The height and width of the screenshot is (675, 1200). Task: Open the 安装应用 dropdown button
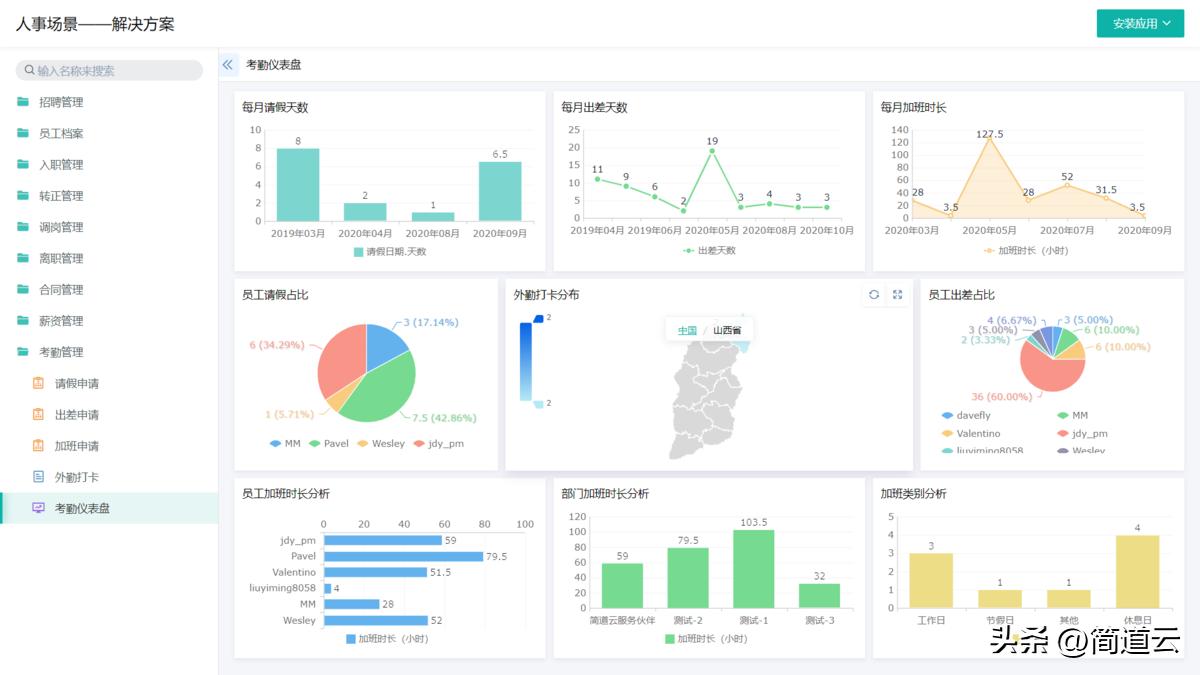1140,24
